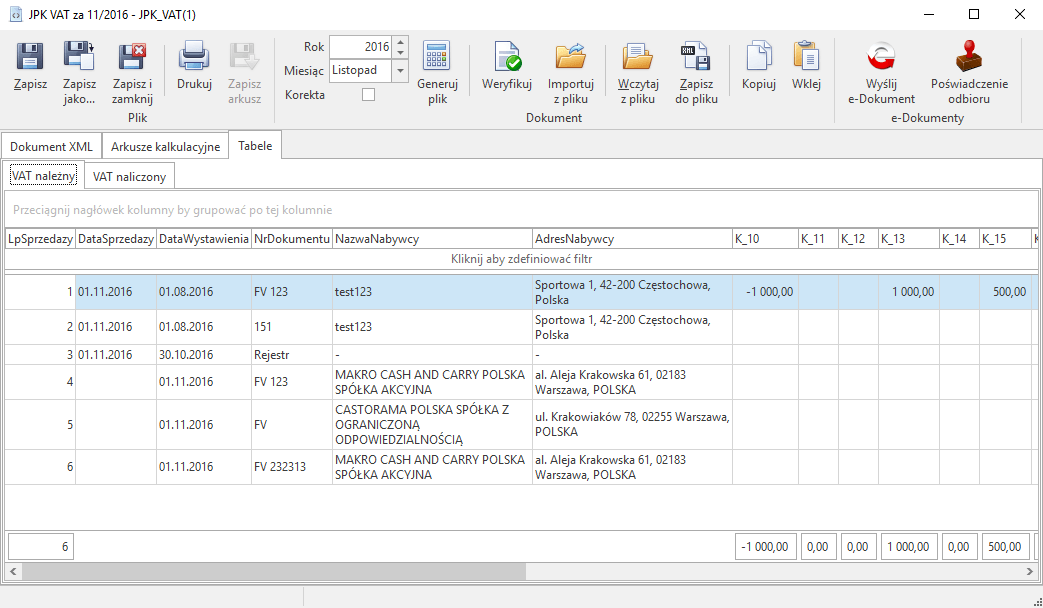Click the Zapisz save icon

[30, 56]
